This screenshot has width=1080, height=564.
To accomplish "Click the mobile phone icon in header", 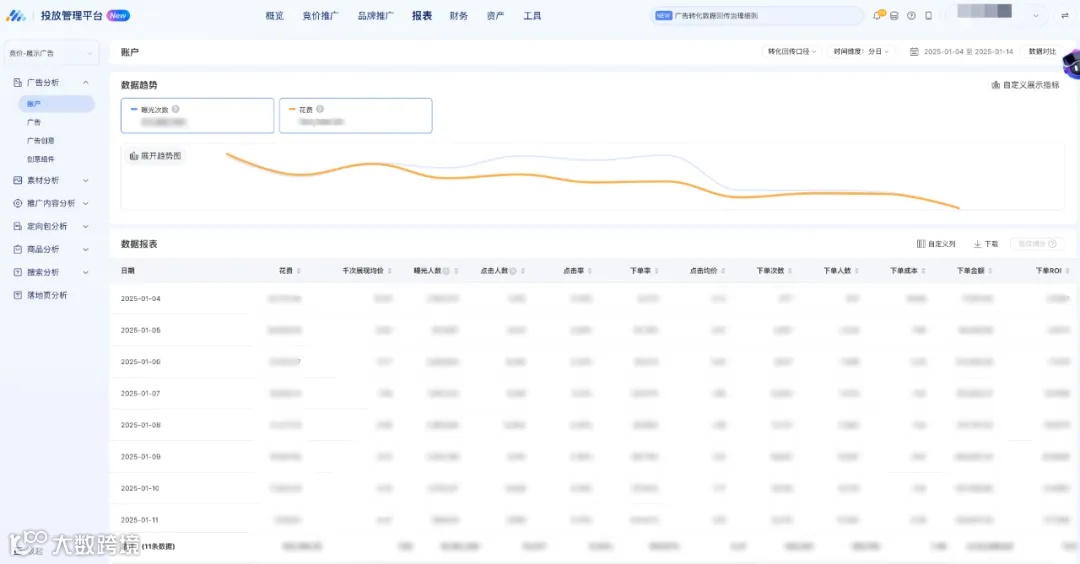I will (928, 15).
